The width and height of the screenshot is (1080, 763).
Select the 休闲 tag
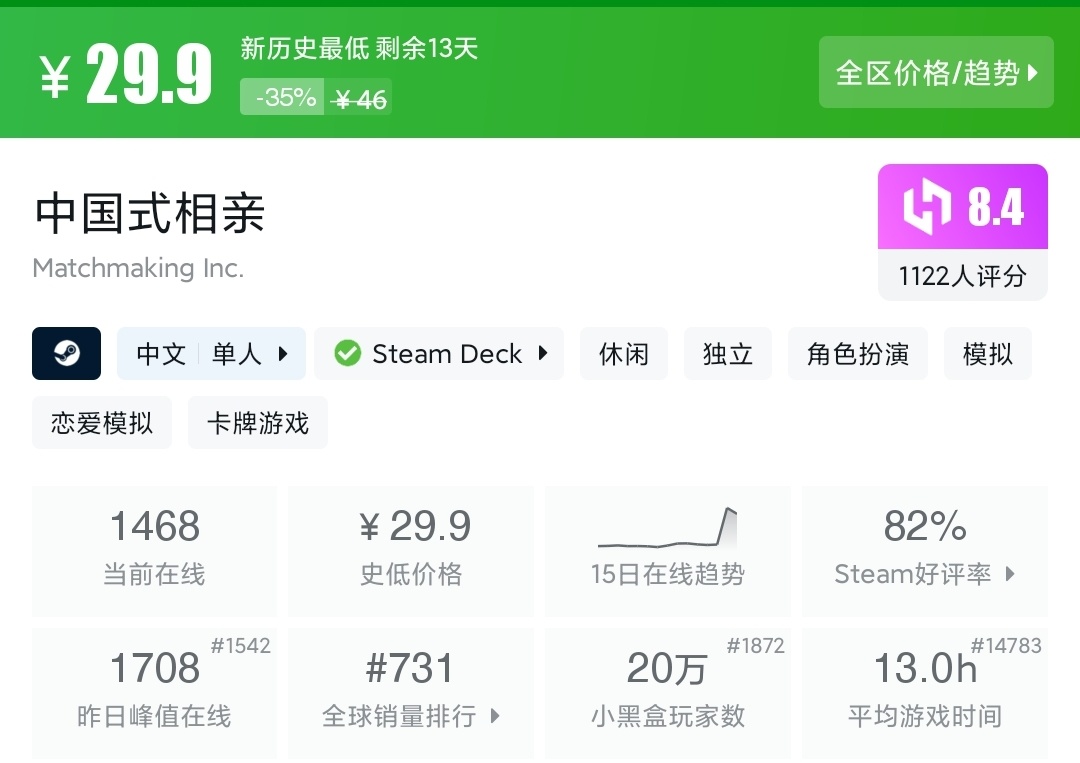pyautogui.click(x=624, y=354)
